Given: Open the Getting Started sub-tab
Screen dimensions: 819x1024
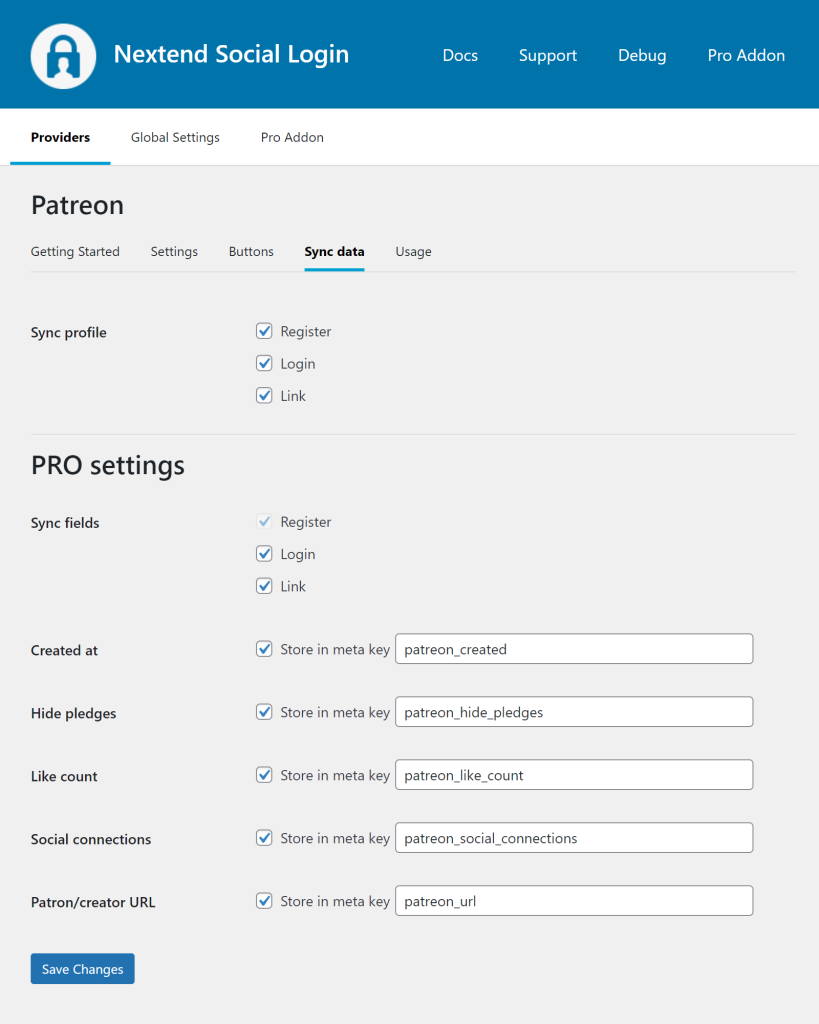Looking at the screenshot, I should point(75,252).
